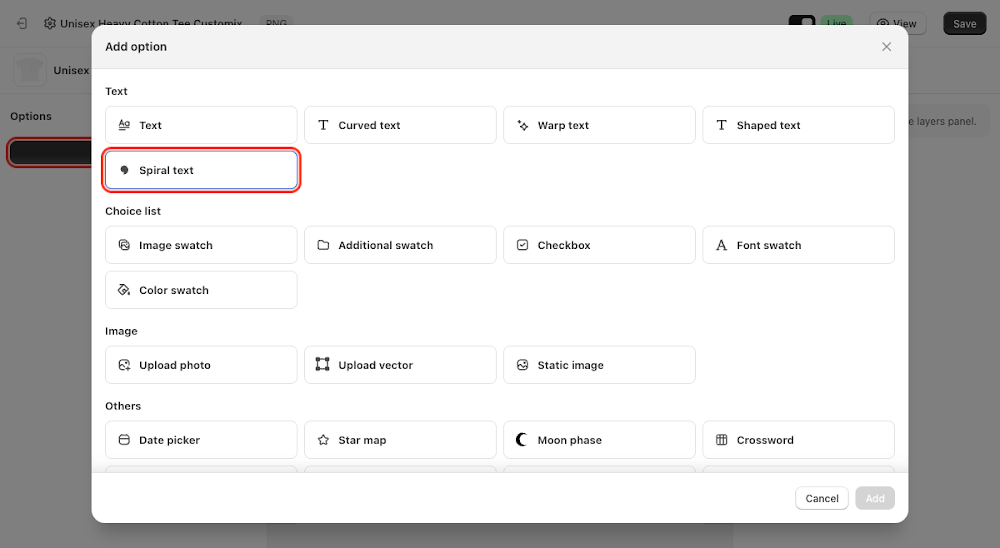Click the Text icon with underlined Aa
This screenshot has width=1000, height=548.
(124, 125)
